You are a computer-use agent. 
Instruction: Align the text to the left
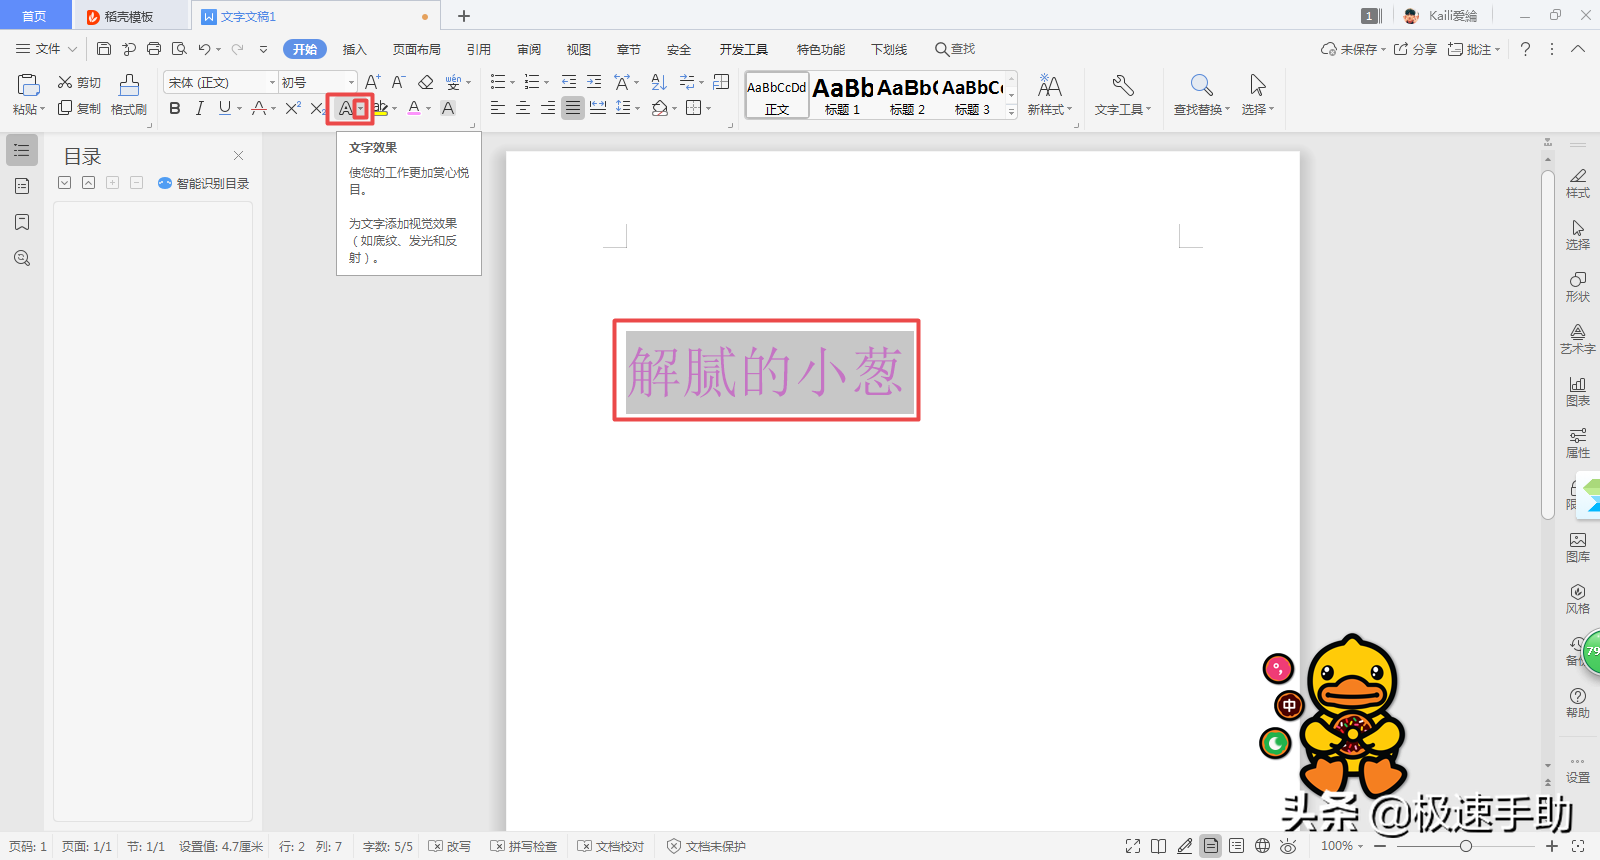pos(497,108)
